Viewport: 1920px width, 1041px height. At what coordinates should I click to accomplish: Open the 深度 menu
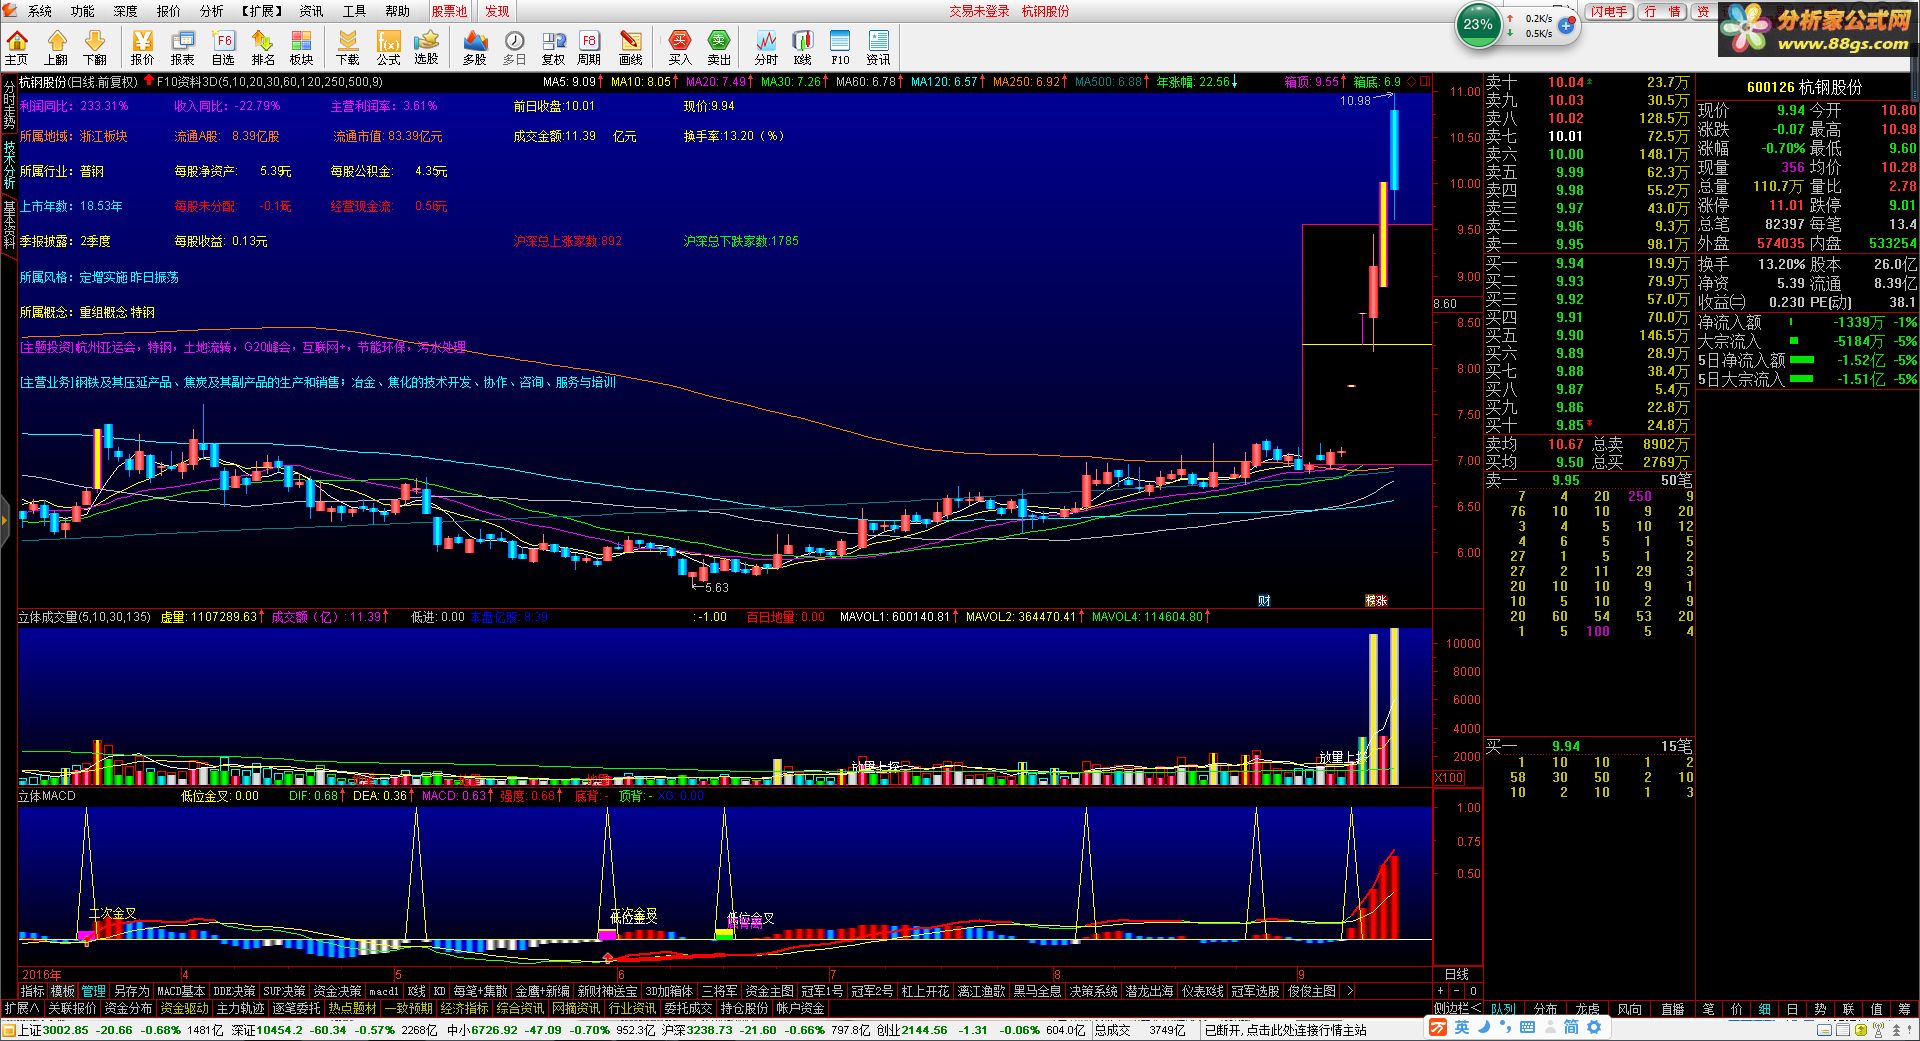126,11
